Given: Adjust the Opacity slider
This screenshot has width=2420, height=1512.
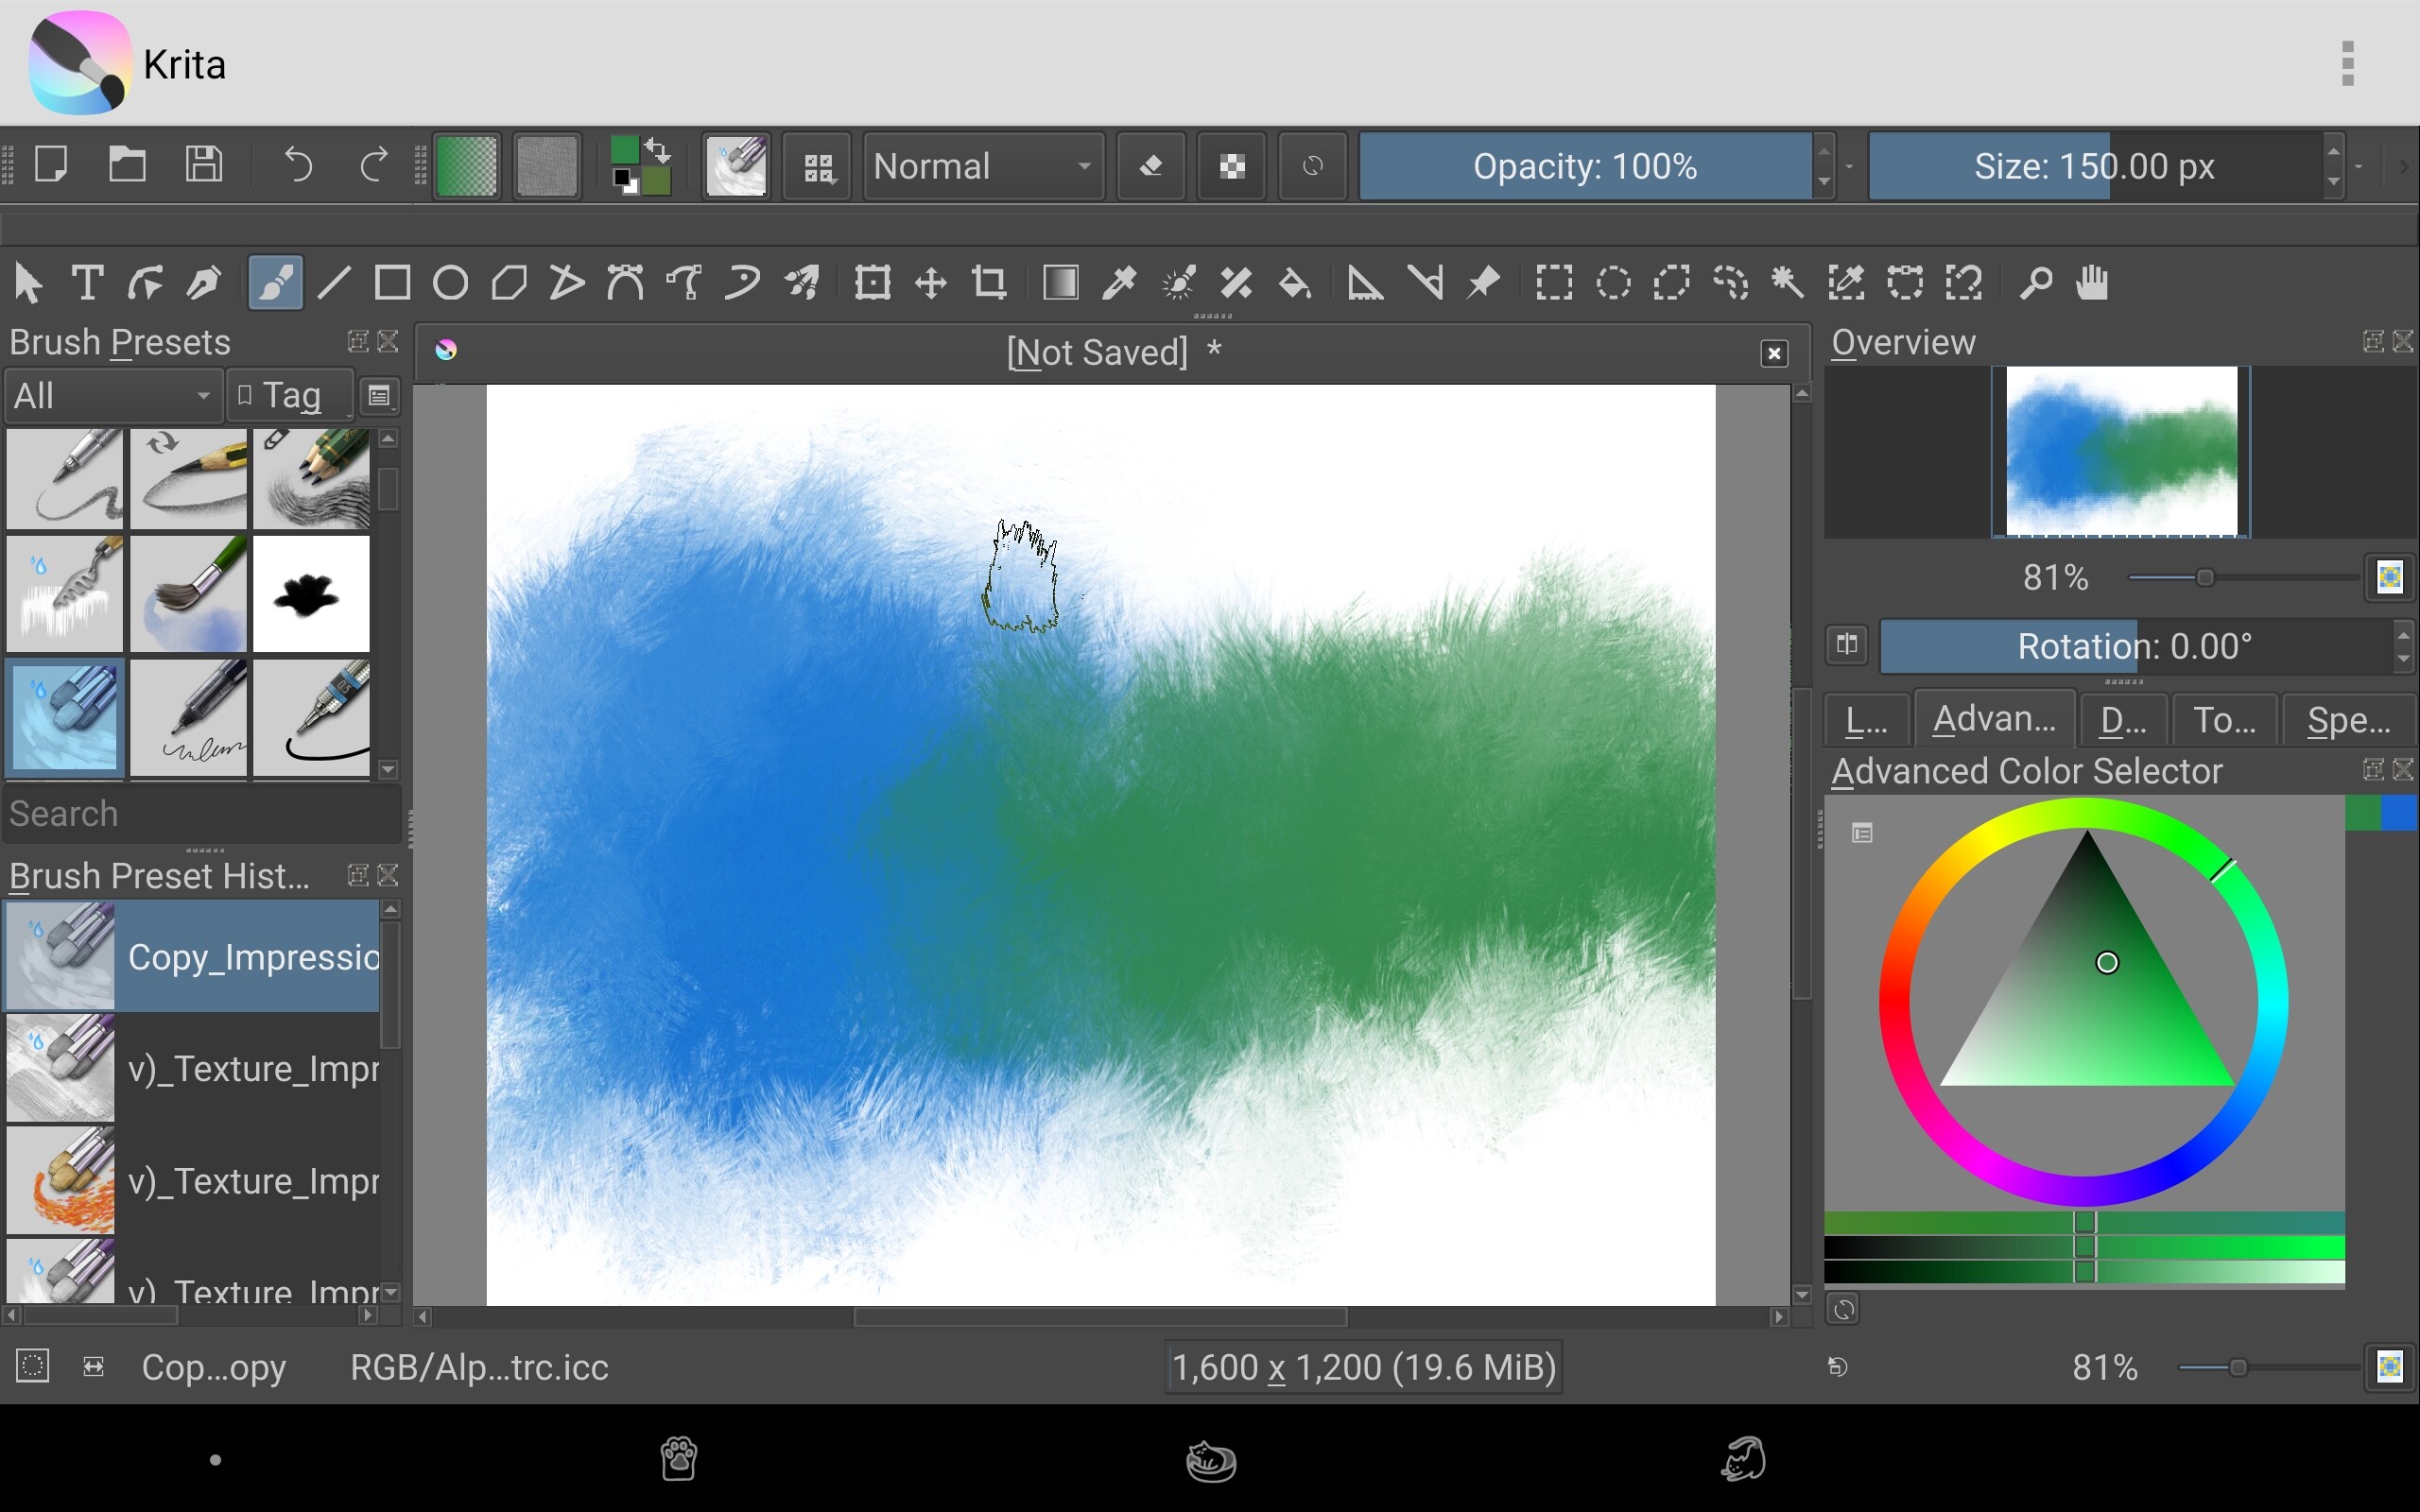Looking at the screenshot, I should coord(1584,166).
